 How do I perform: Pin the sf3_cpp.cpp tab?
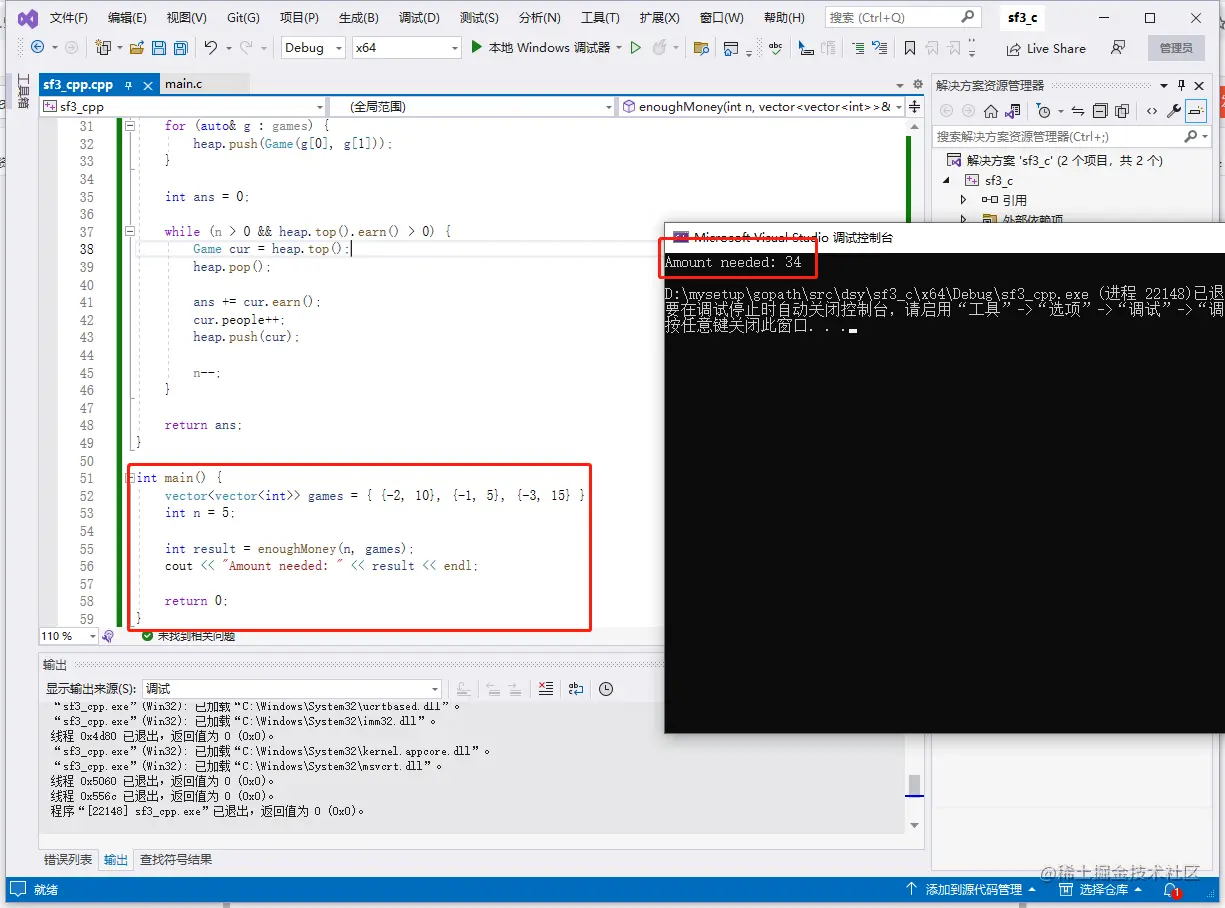(128, 85)
